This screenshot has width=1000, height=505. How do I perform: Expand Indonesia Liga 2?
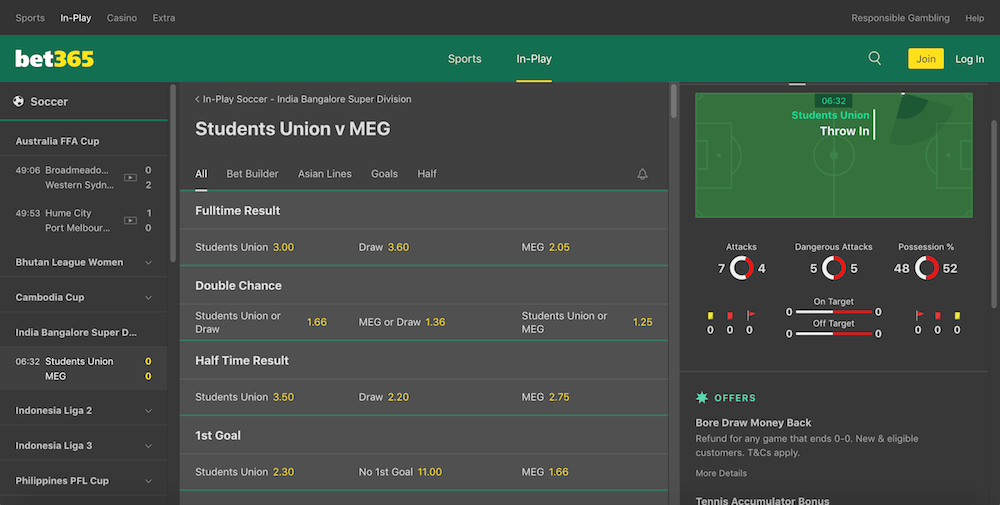(84, 410)
